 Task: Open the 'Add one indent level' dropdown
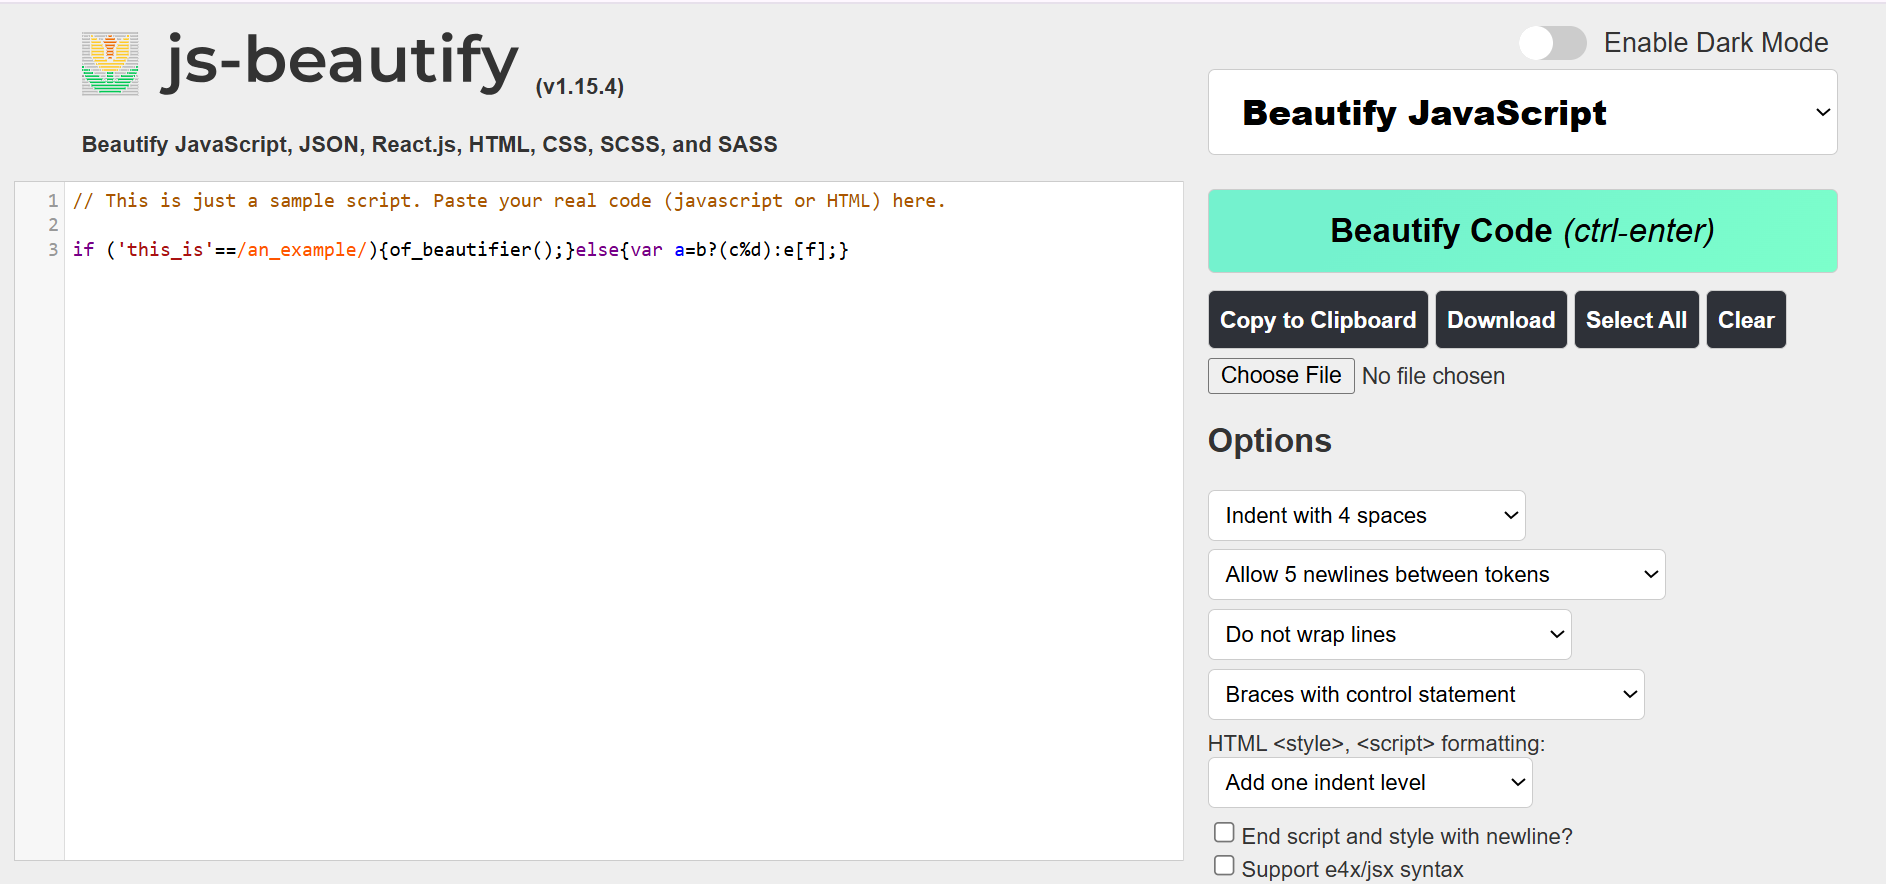pyautogui.click(x=1370, y=782)
